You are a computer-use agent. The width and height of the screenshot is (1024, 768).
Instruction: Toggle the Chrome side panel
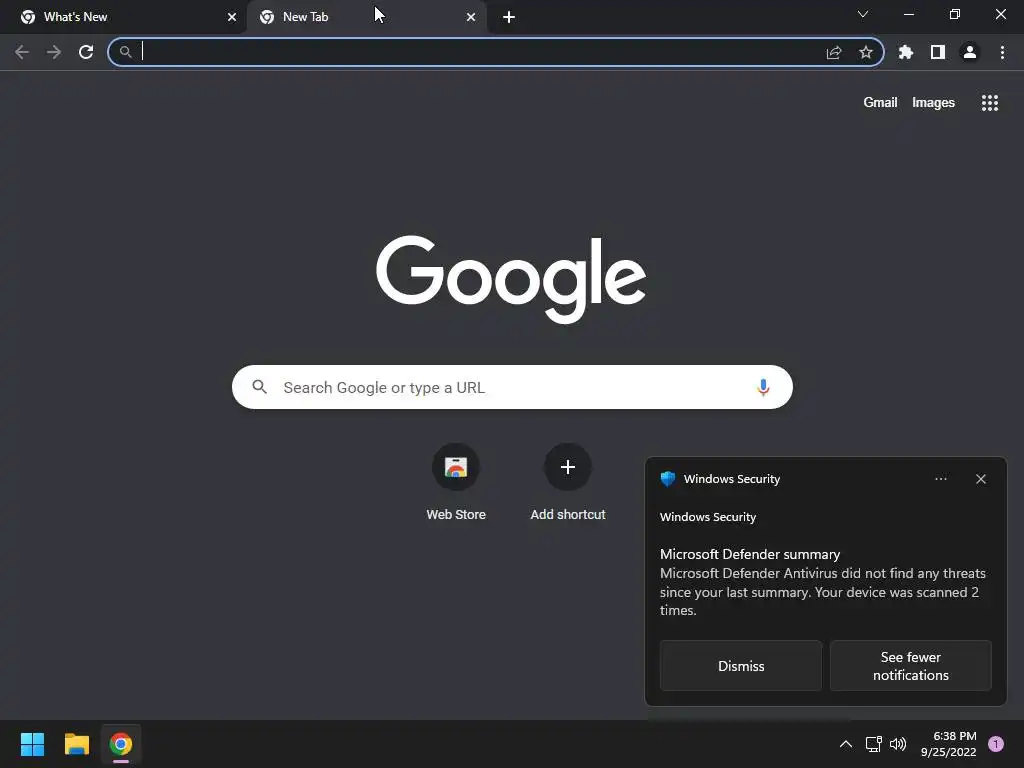click(938, 52)
